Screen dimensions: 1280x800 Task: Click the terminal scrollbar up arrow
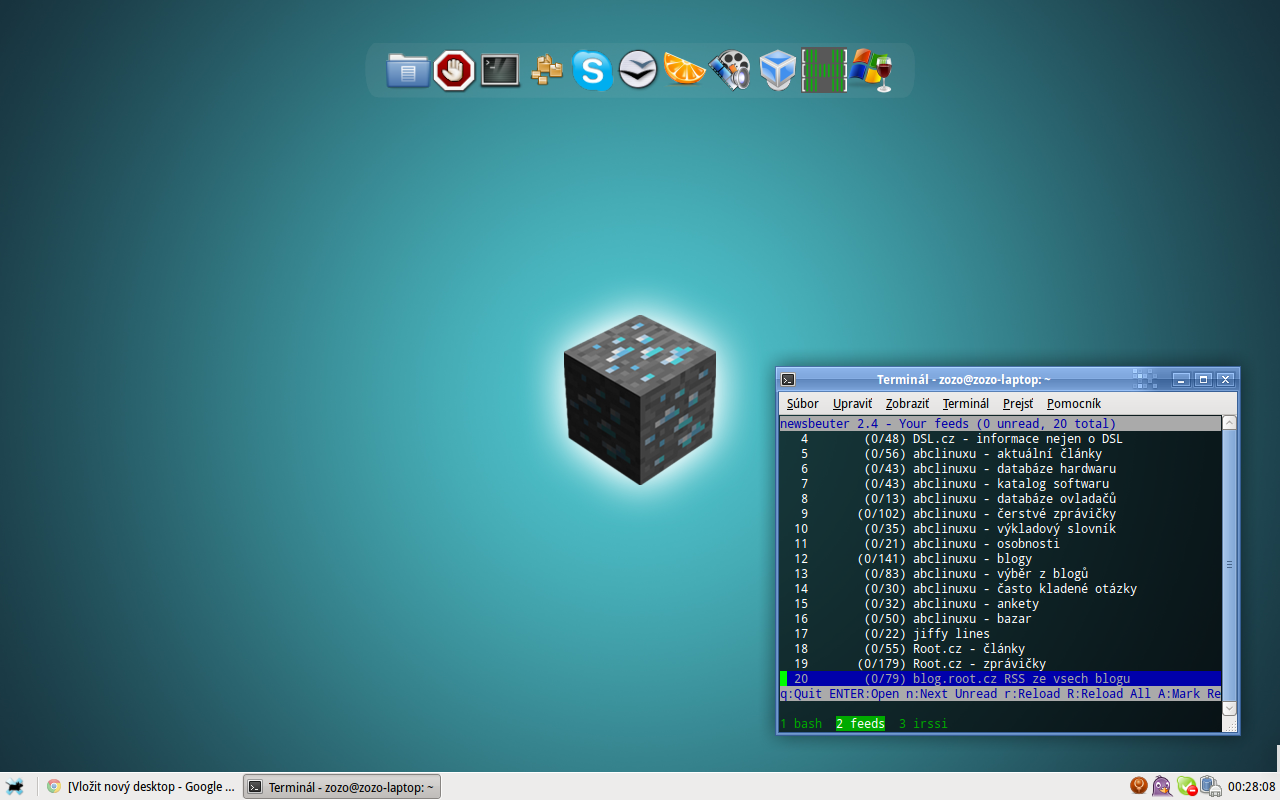click(x=1230, y=423)
